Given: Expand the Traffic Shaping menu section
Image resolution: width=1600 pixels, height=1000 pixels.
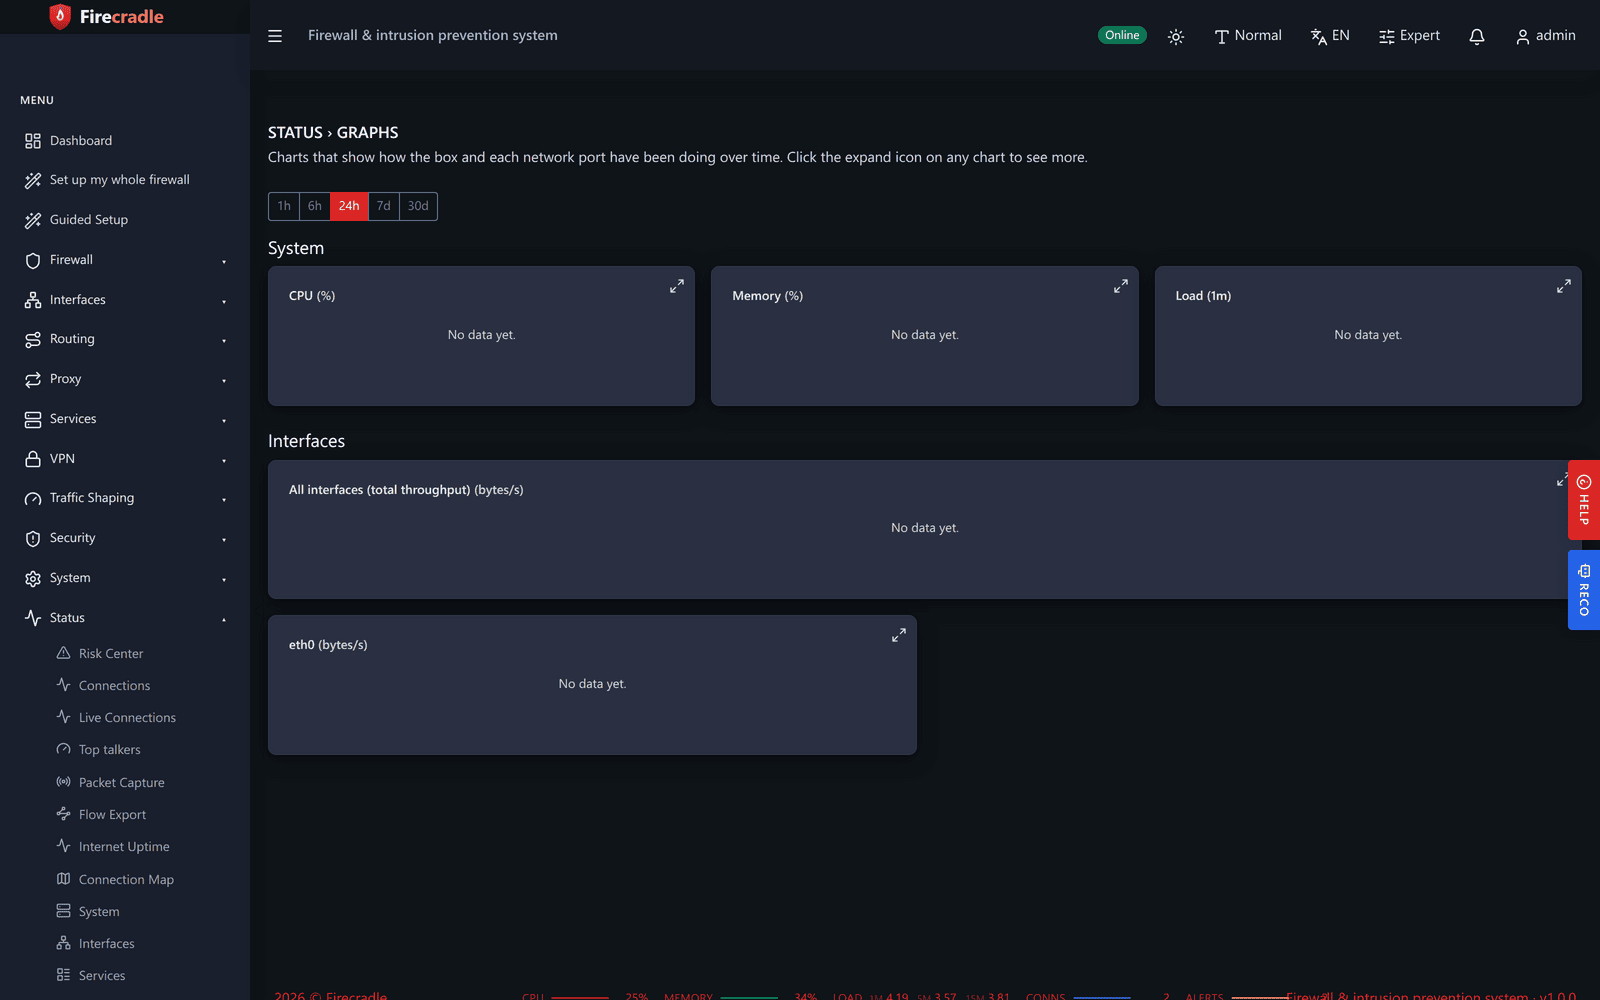Looking at the screenshot, I should coord(125,498).
